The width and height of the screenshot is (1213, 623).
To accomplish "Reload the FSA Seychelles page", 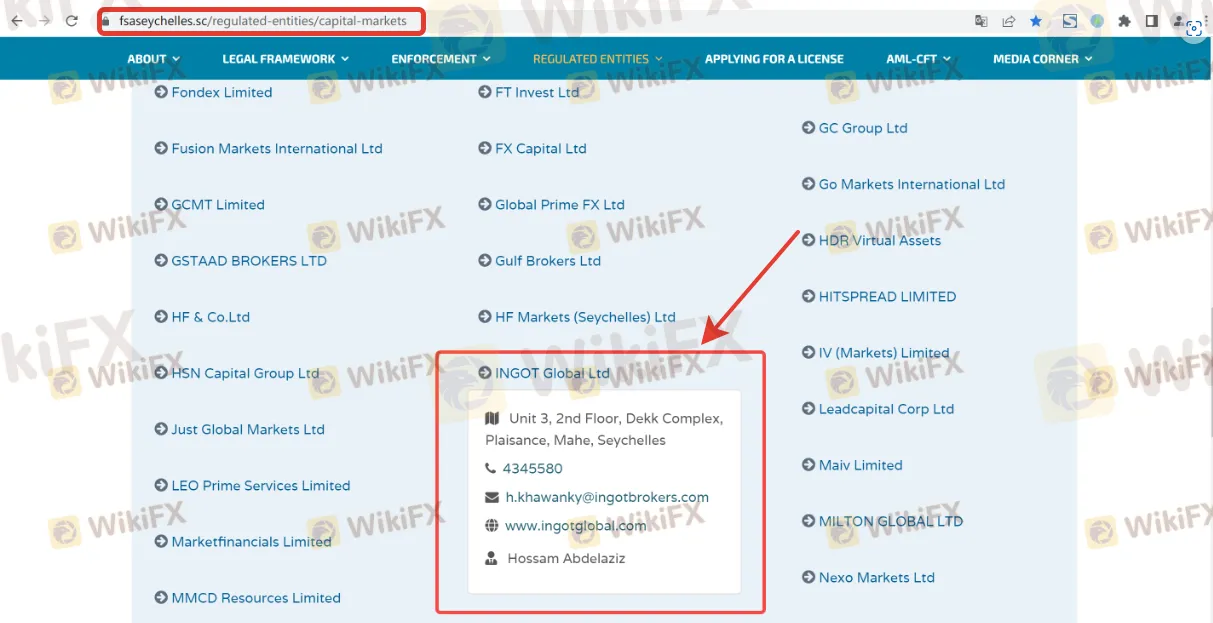I will click(x=71, y=20).
